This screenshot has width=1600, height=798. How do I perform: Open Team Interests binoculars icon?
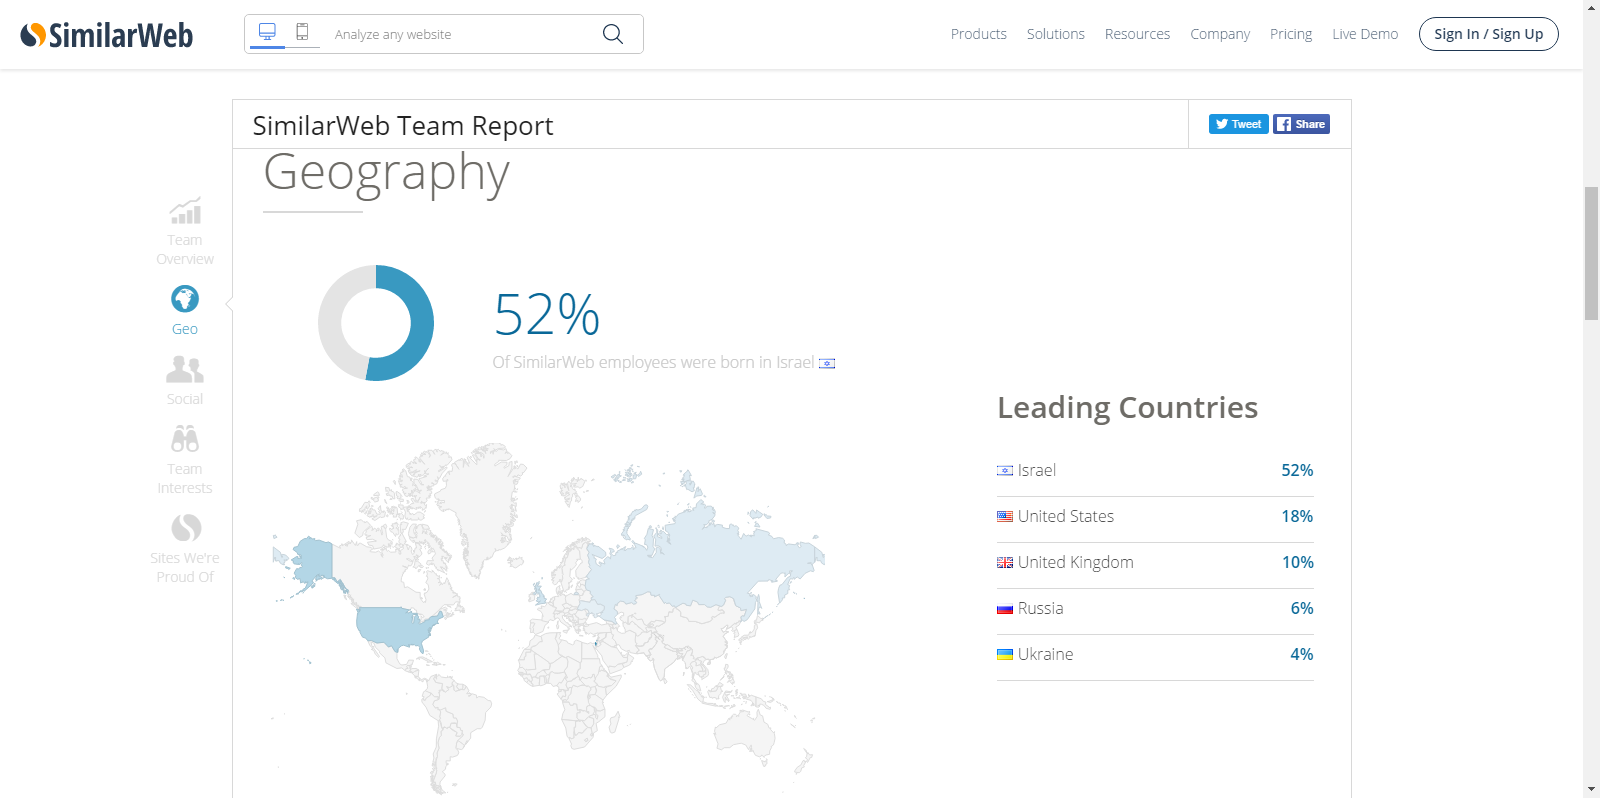(185, 439)
